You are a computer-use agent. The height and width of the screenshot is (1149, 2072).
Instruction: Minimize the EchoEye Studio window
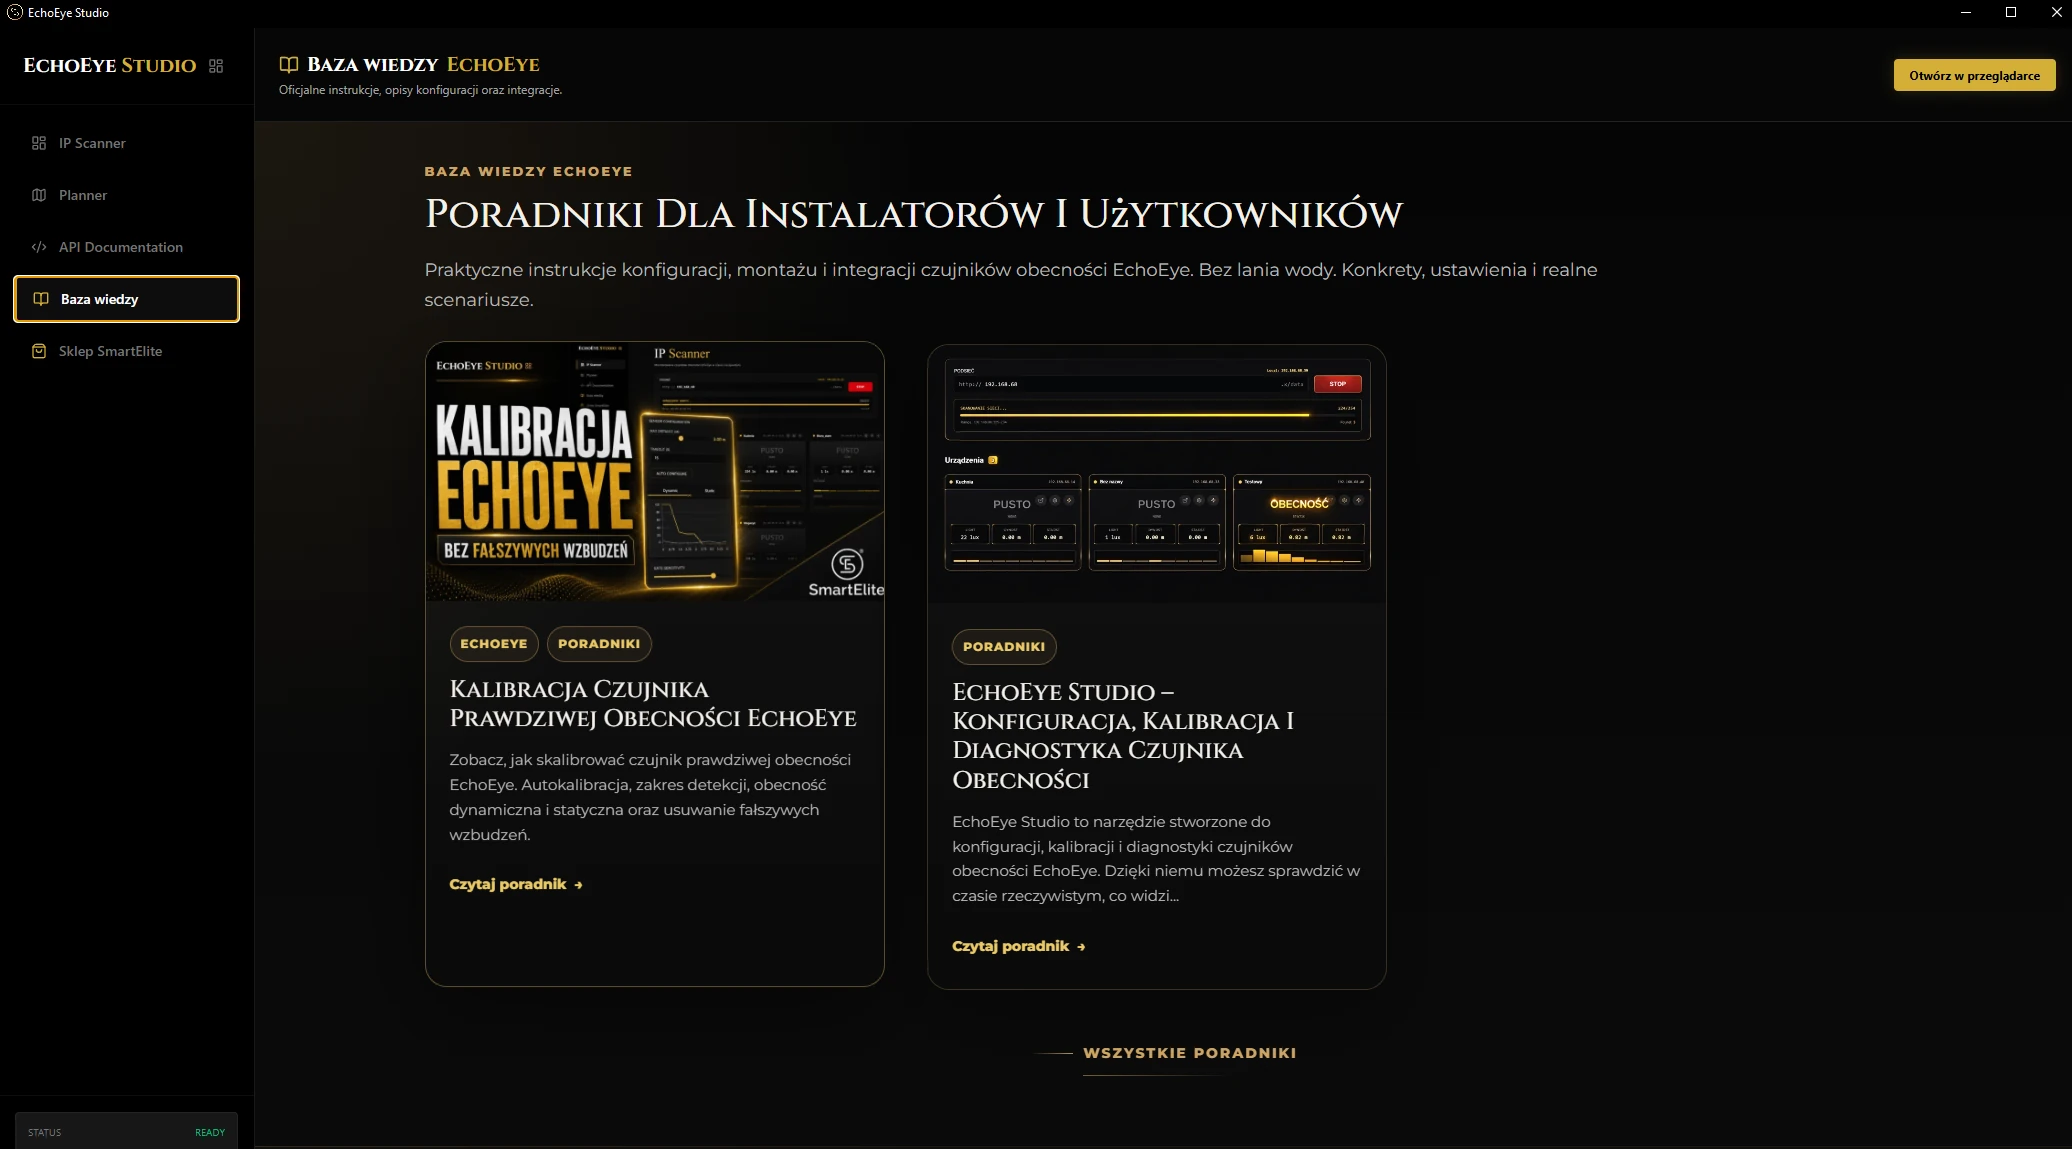(1965, 12)
